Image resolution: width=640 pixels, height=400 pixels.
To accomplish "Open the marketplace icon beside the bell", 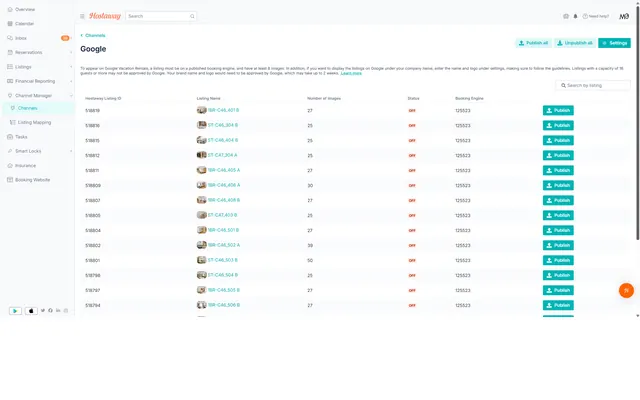I will (x=566, y=16).
